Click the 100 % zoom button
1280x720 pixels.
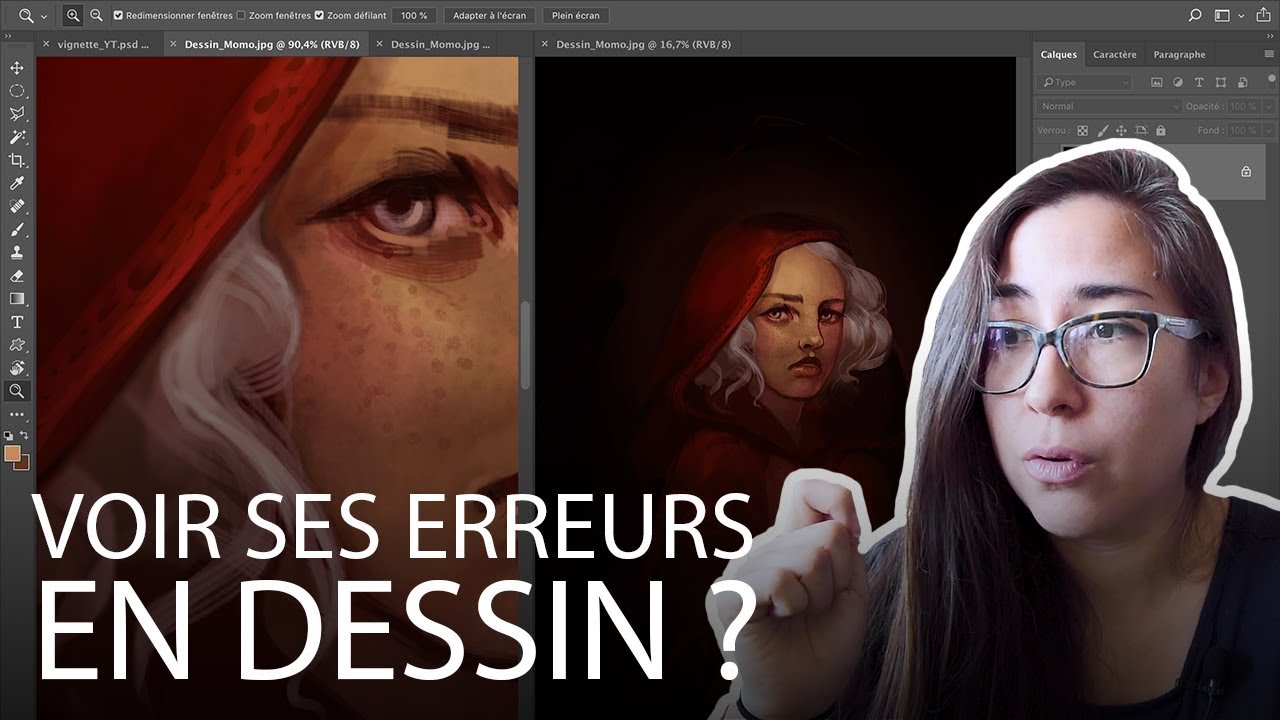pos(414,16)
